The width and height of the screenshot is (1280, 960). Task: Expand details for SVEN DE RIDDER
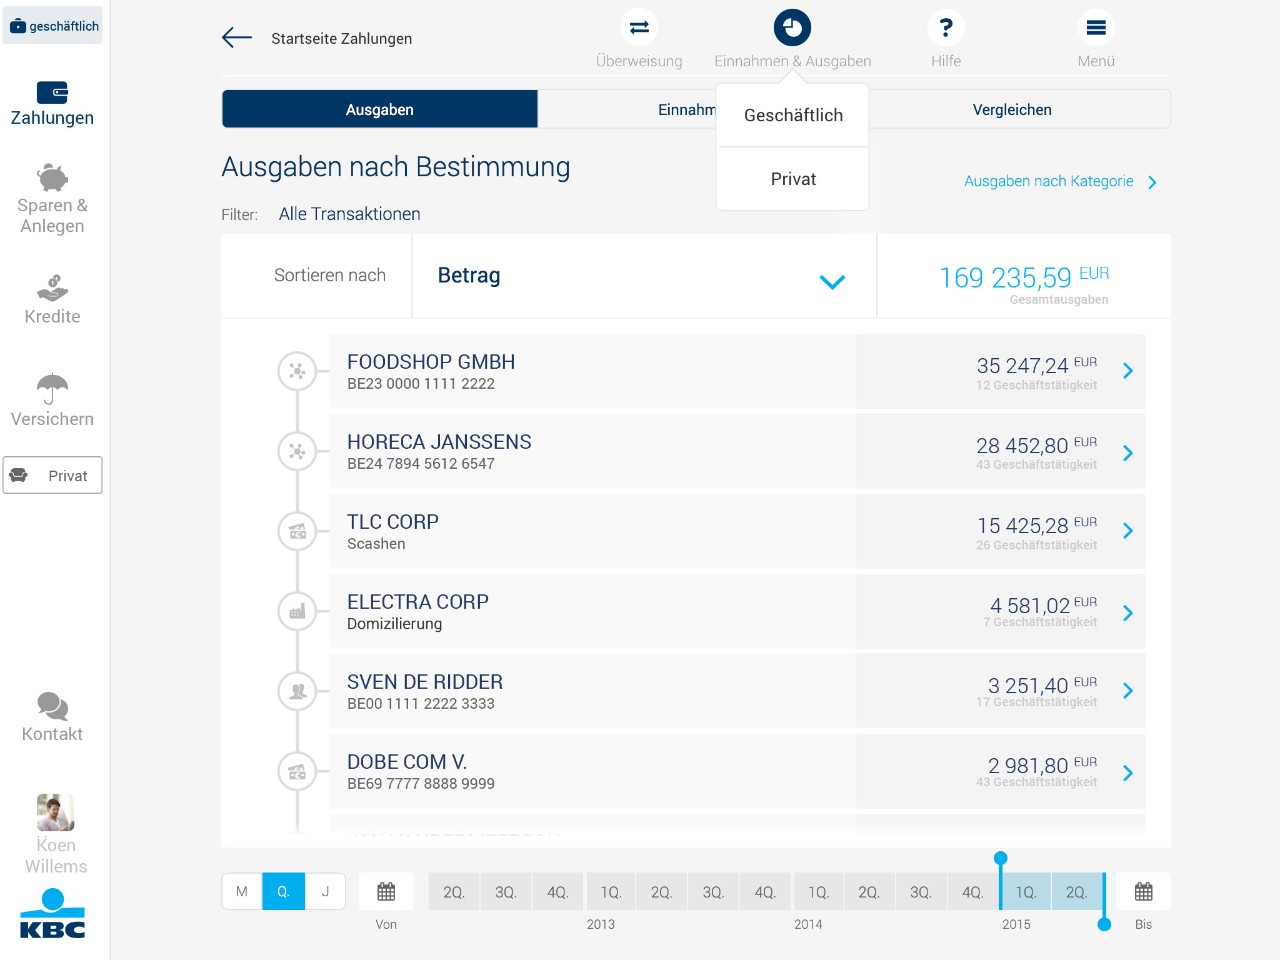1128,690
